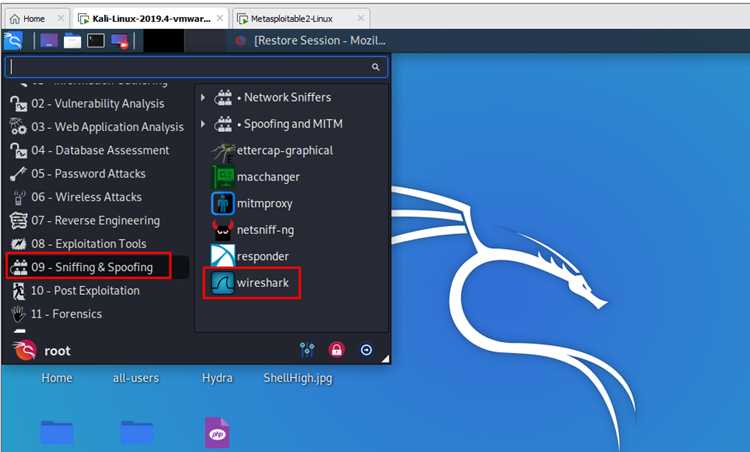Viewport: 750px width, 452px height.
Task: Click the red lock screen icon
Action: point(337,350)
